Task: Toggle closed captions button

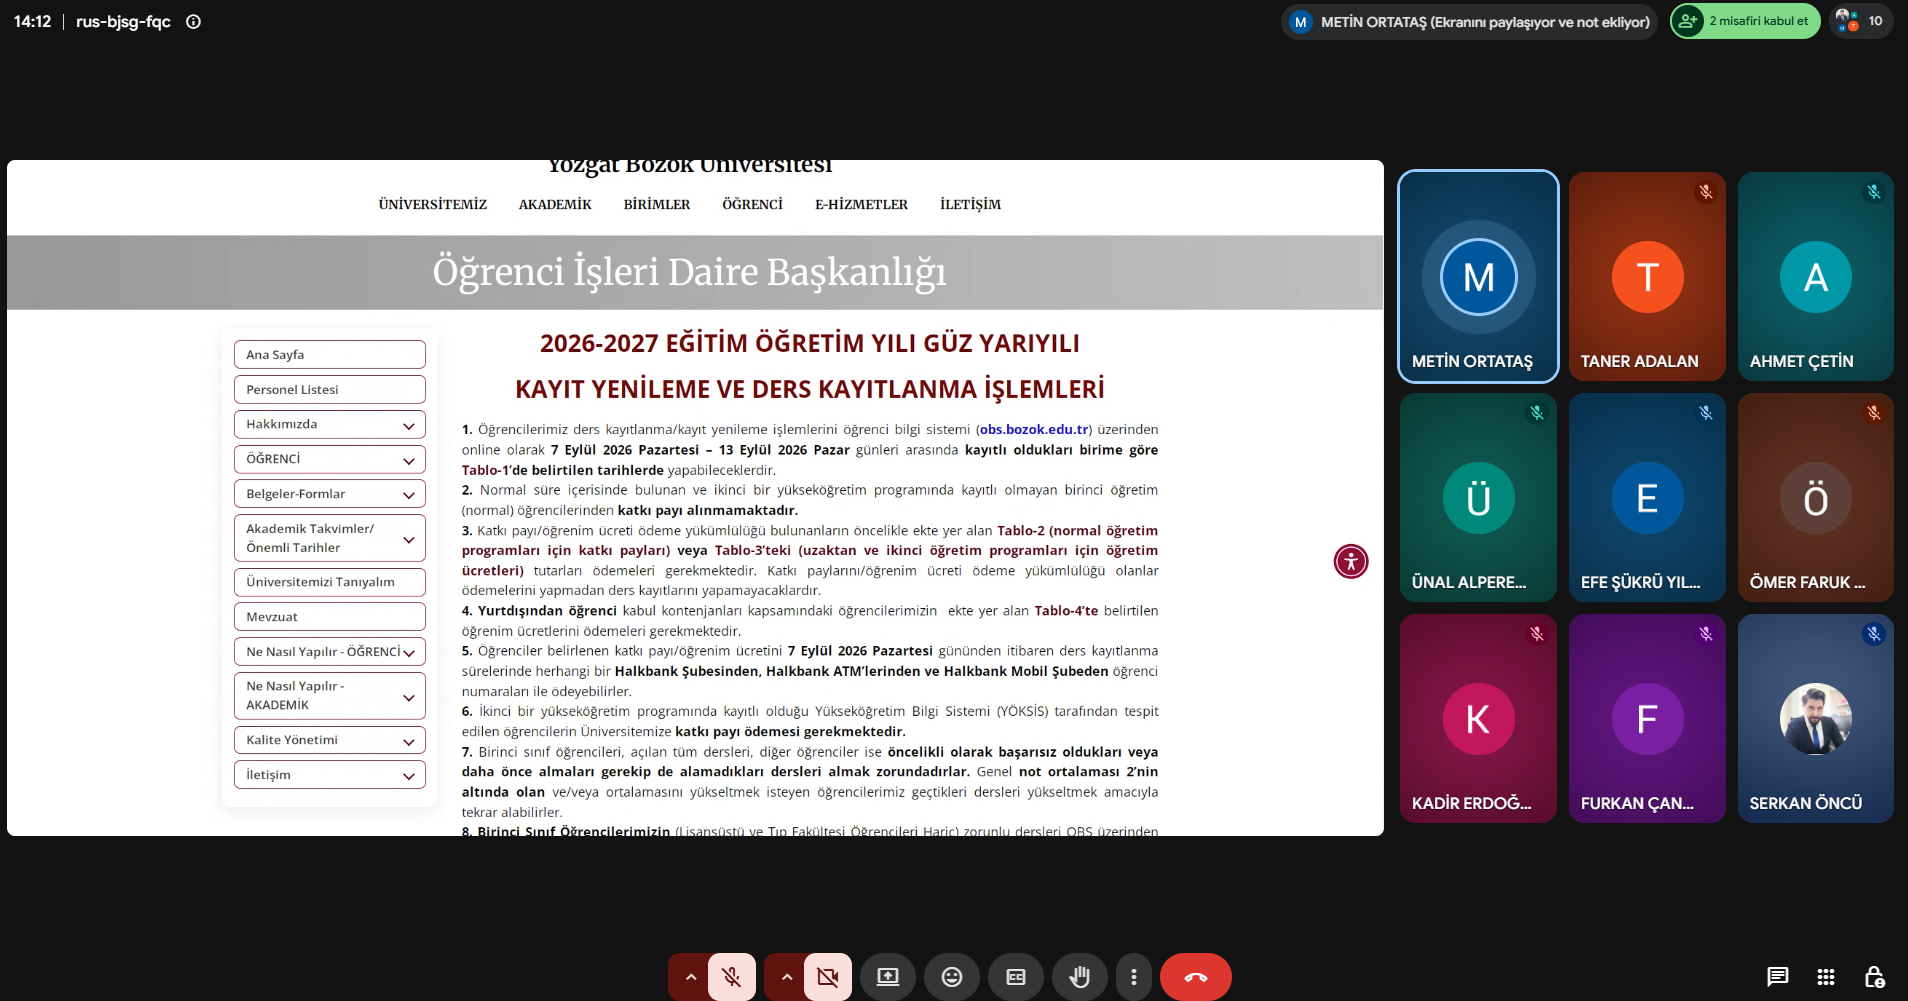Action: [1016, 977]
